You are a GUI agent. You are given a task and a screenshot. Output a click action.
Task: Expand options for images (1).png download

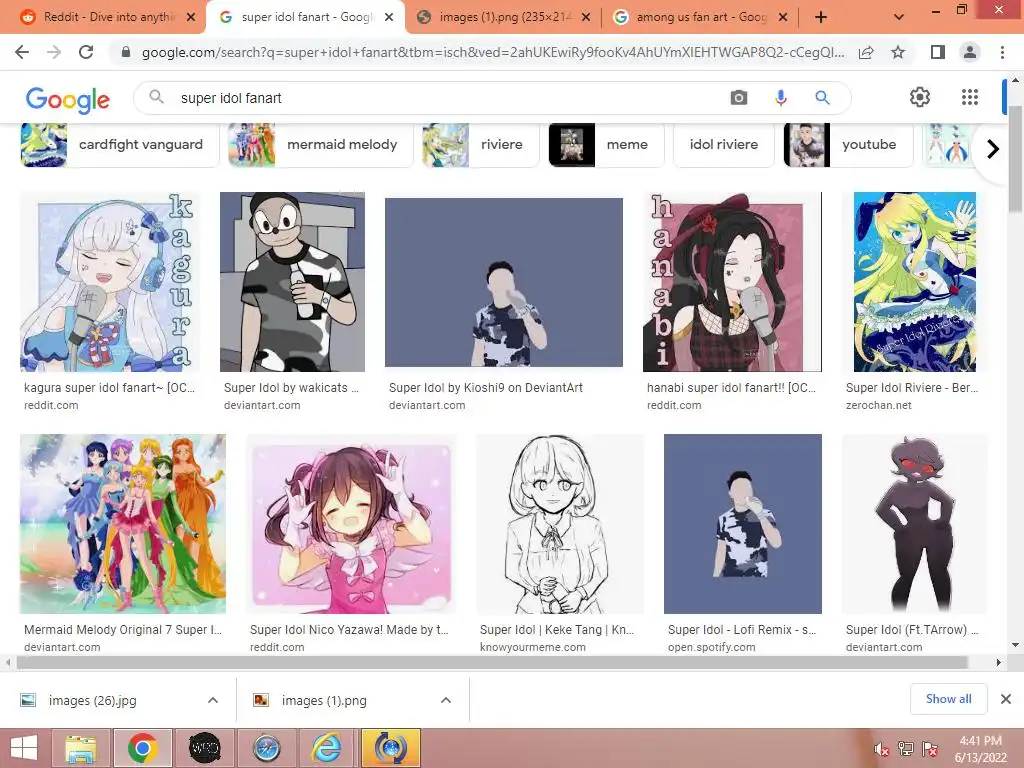446,700
